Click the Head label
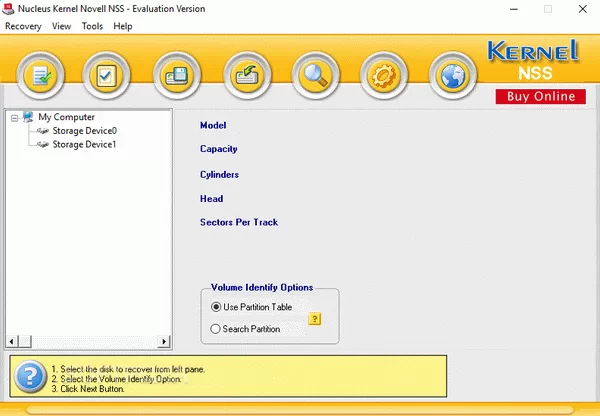 tap(211, 199)
